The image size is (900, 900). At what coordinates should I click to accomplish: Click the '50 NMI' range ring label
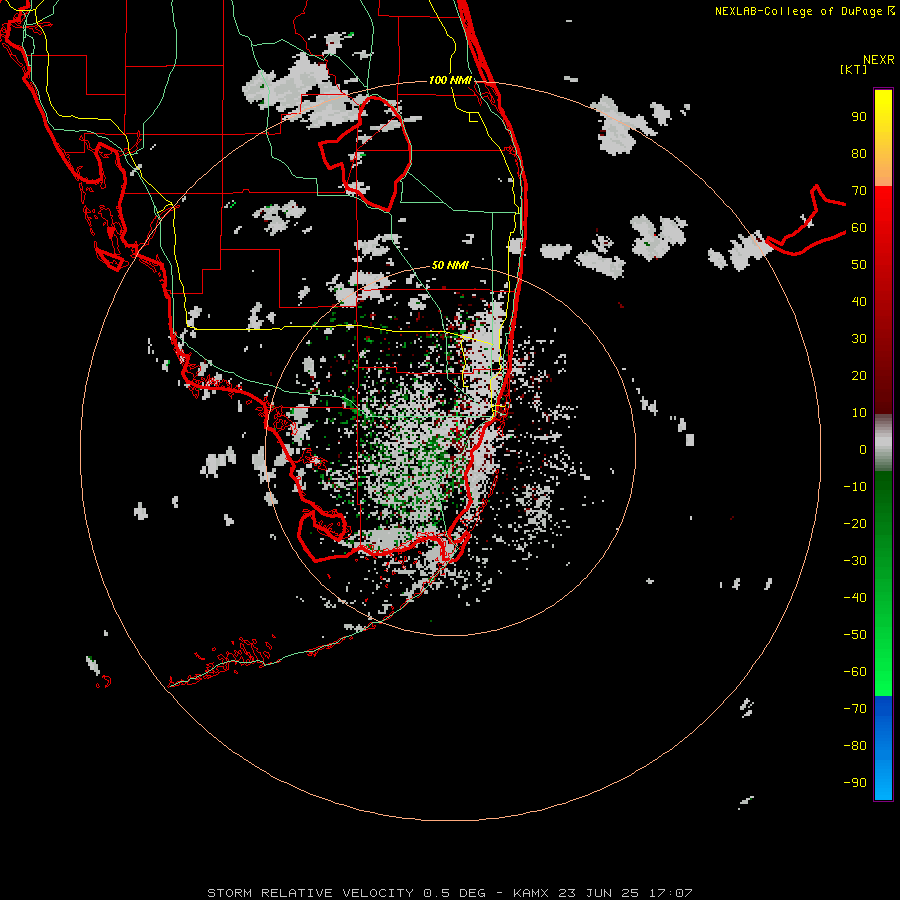pyautogui.click(x=449, y=265)
